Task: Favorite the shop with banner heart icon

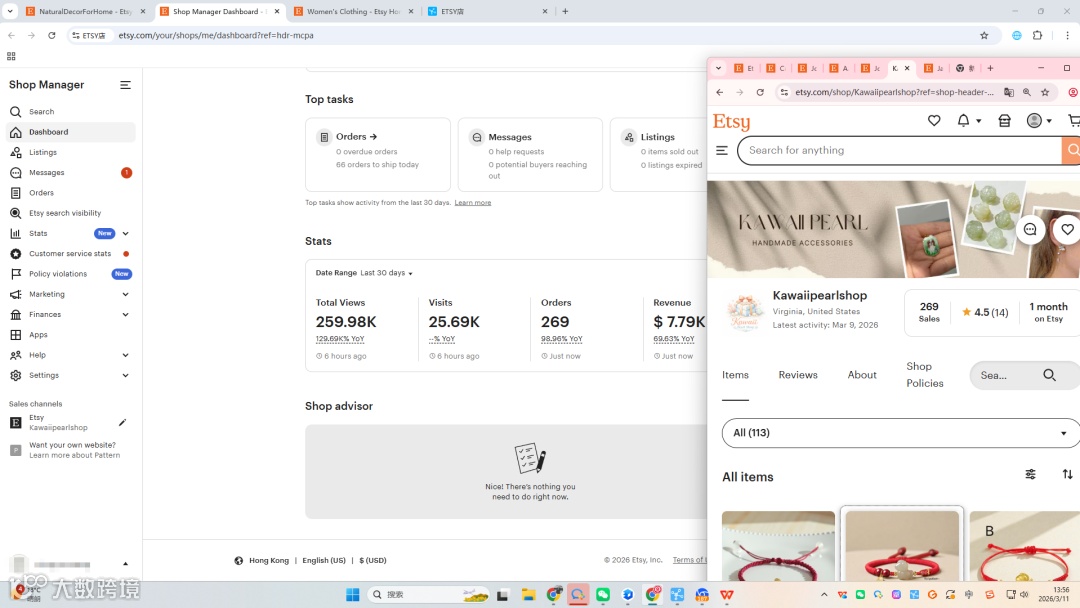Action: [x=1067, y=229]
